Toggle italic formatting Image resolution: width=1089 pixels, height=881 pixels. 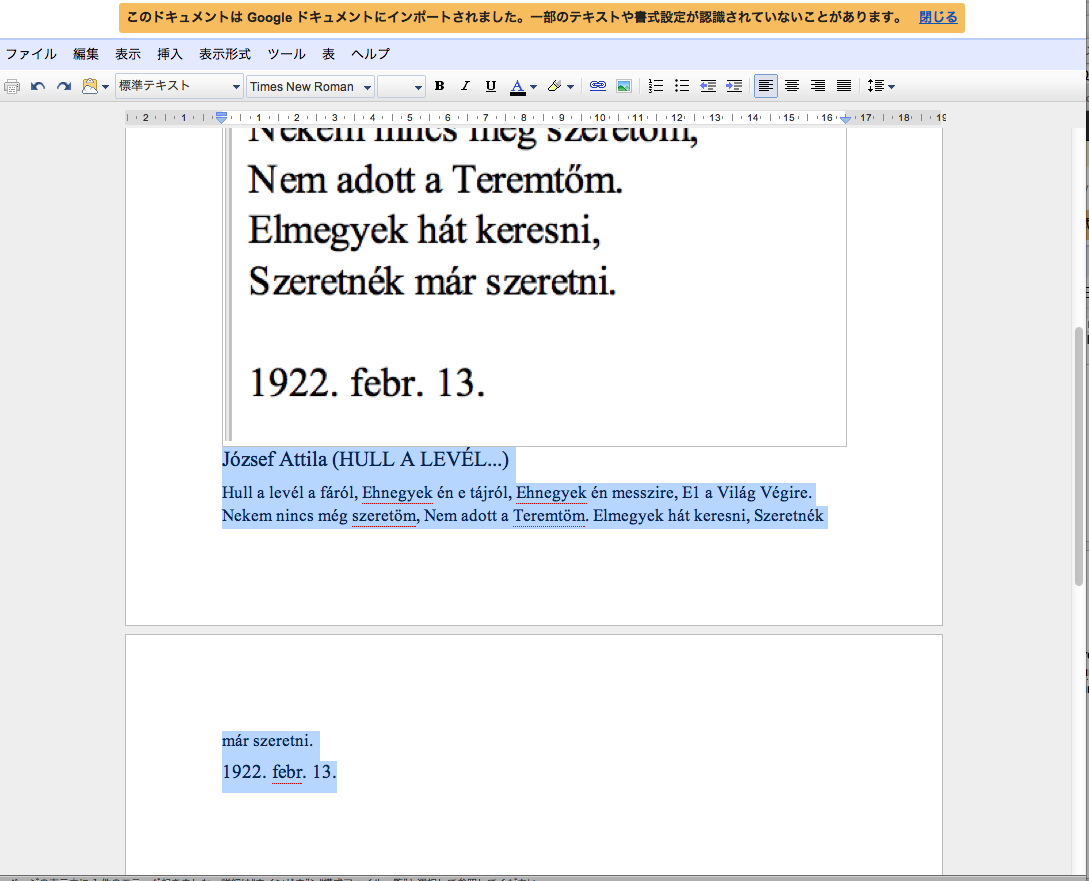coord(465,86)
